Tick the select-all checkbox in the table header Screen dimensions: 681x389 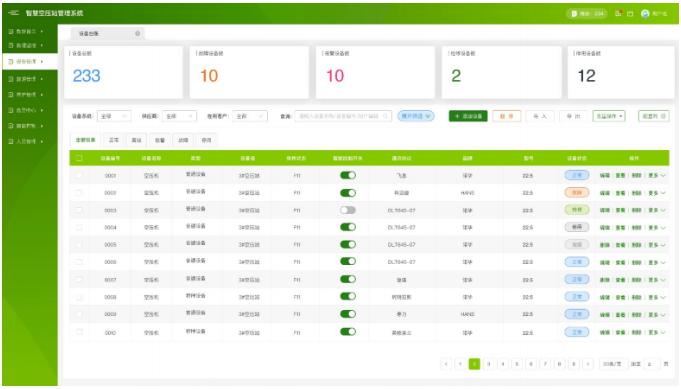pos(79,158)
